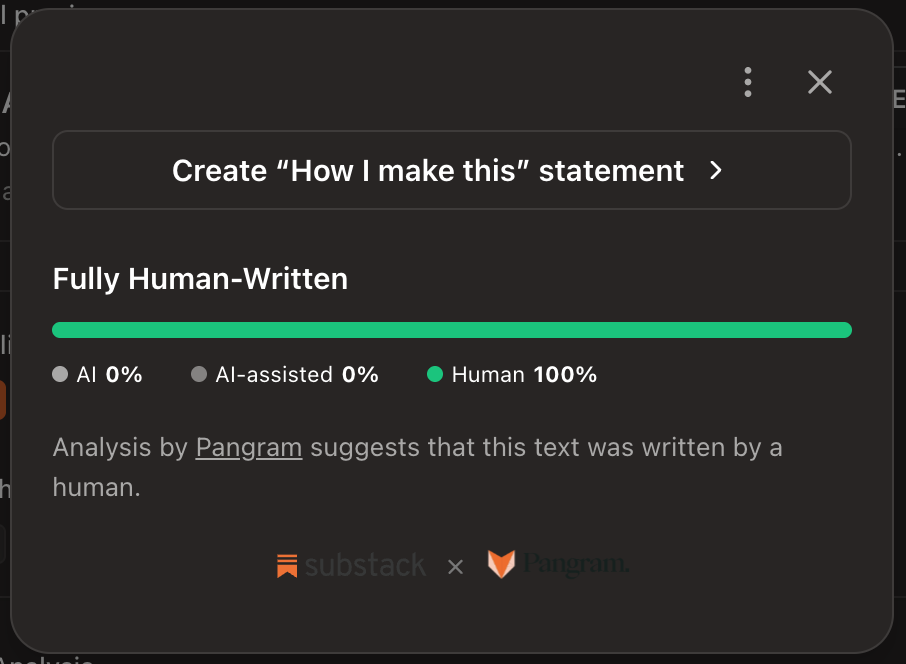This screenshot has height=664, width=906.
Task: Click the gray dot beside AI-assisted
Action: click(x=199, y=374)
